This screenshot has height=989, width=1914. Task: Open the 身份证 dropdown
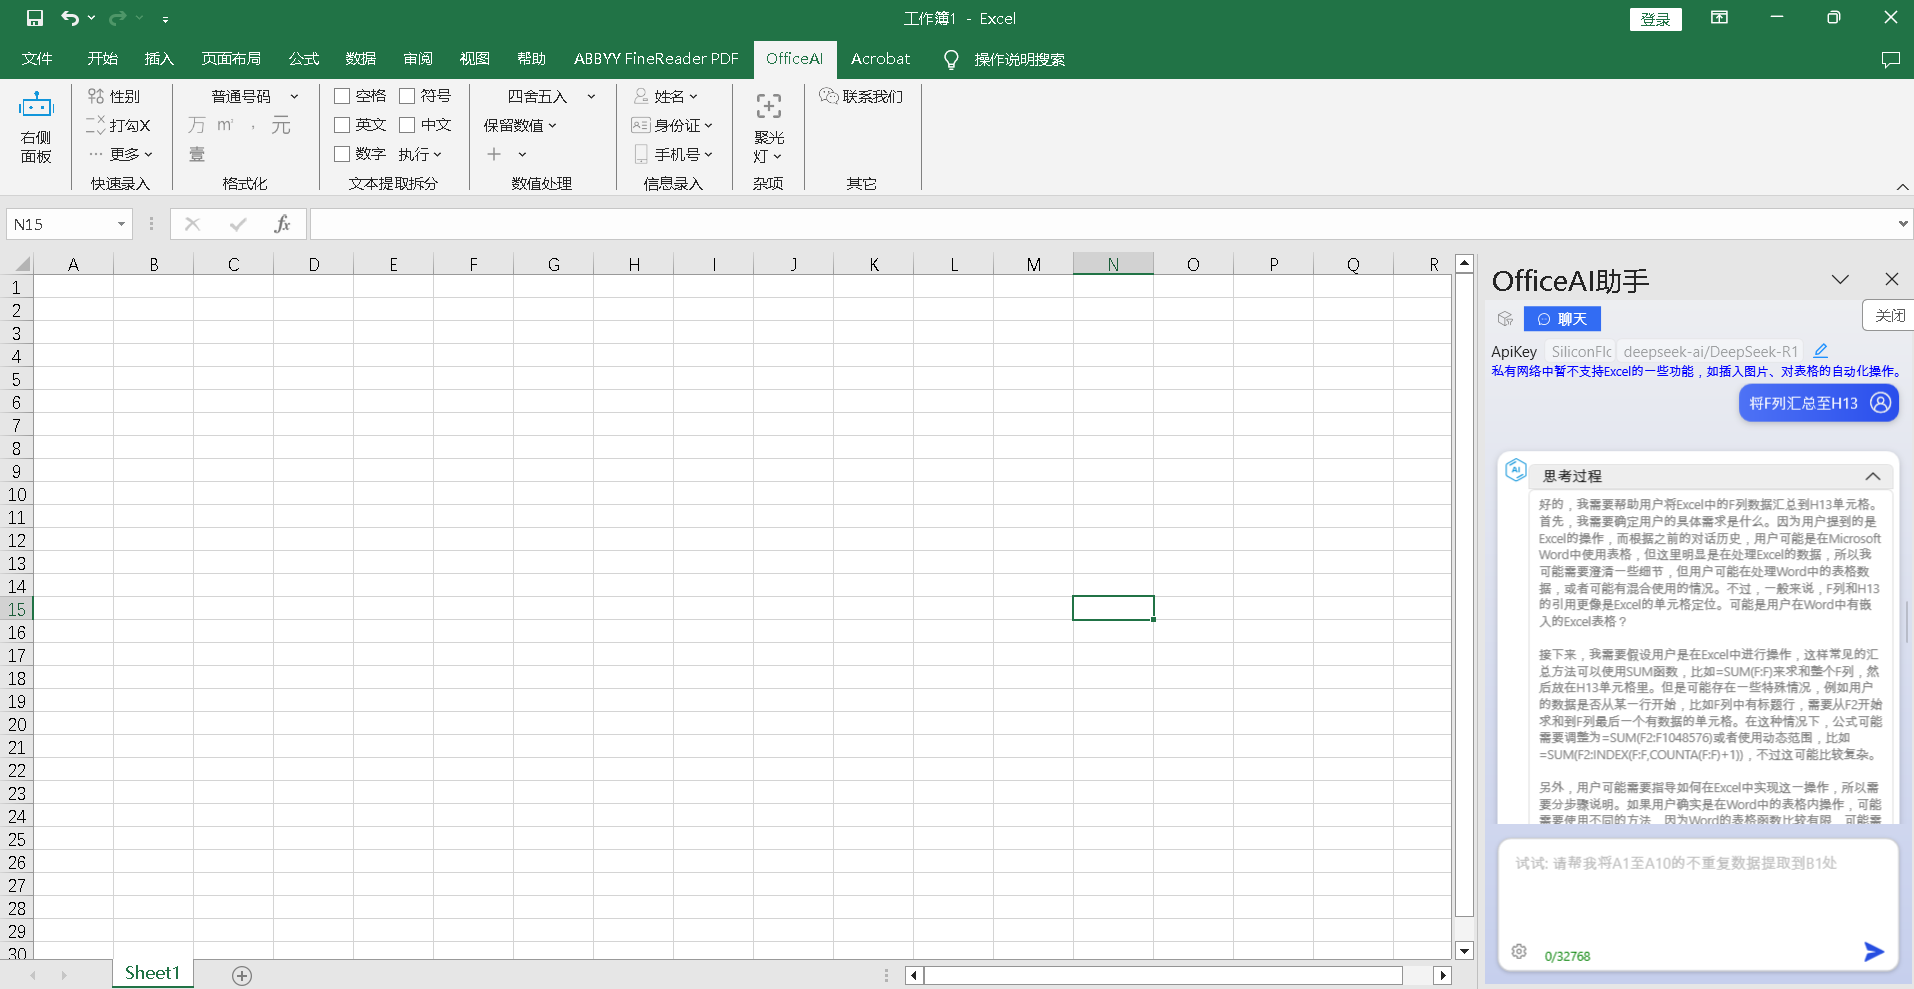(672, 125)
